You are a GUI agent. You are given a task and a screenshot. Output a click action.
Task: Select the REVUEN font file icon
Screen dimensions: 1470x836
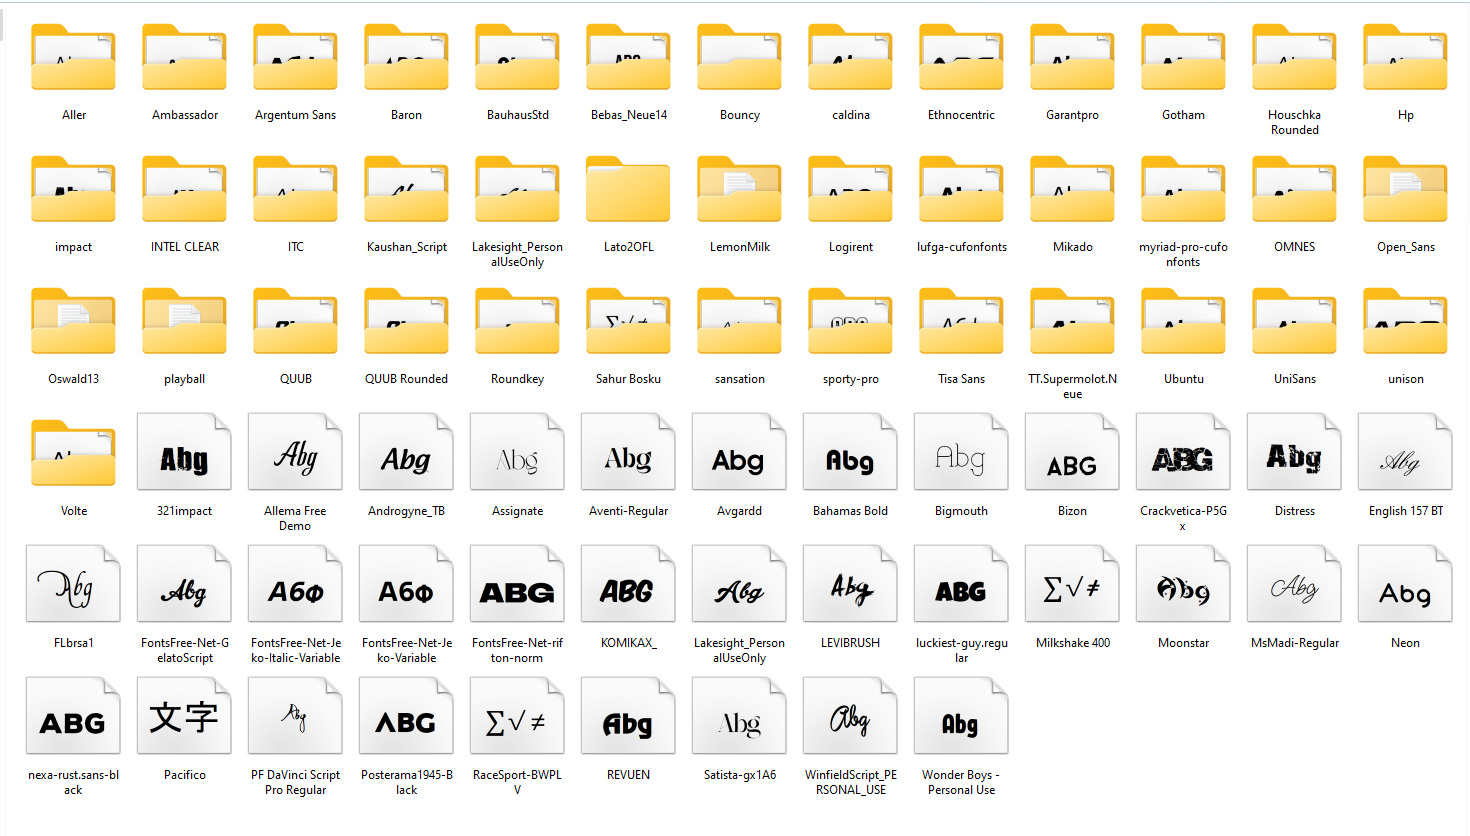click(628, 716)
